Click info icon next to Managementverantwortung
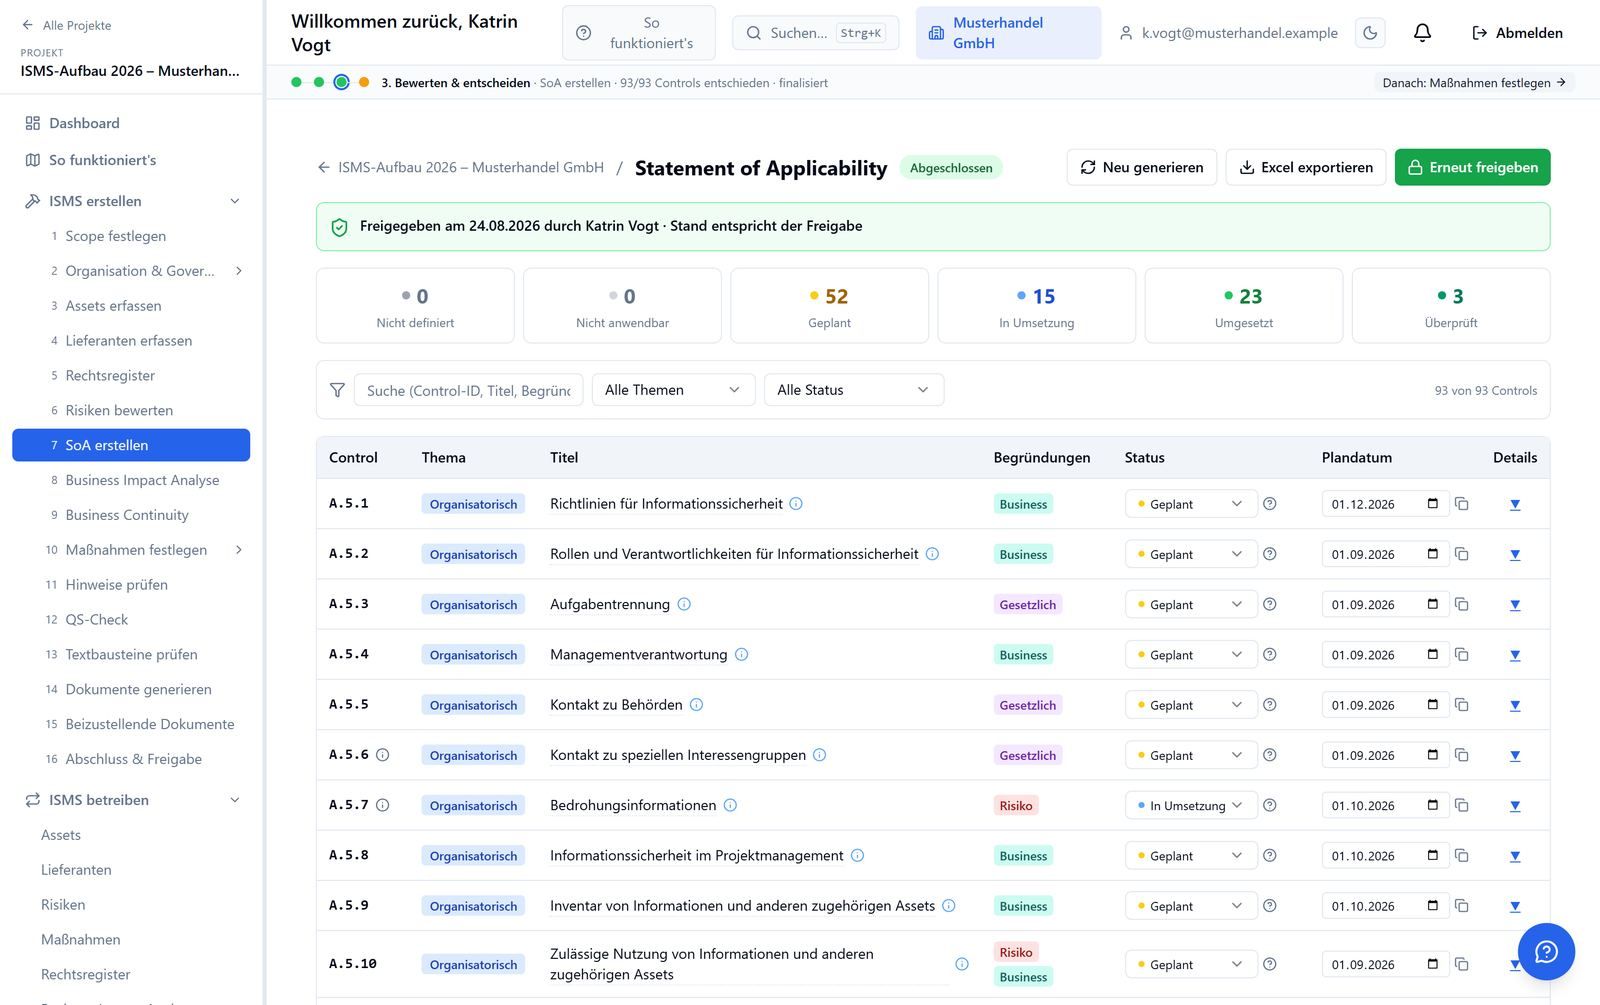This screenshot has width=1600, height=1005. [x=742, y=655]
